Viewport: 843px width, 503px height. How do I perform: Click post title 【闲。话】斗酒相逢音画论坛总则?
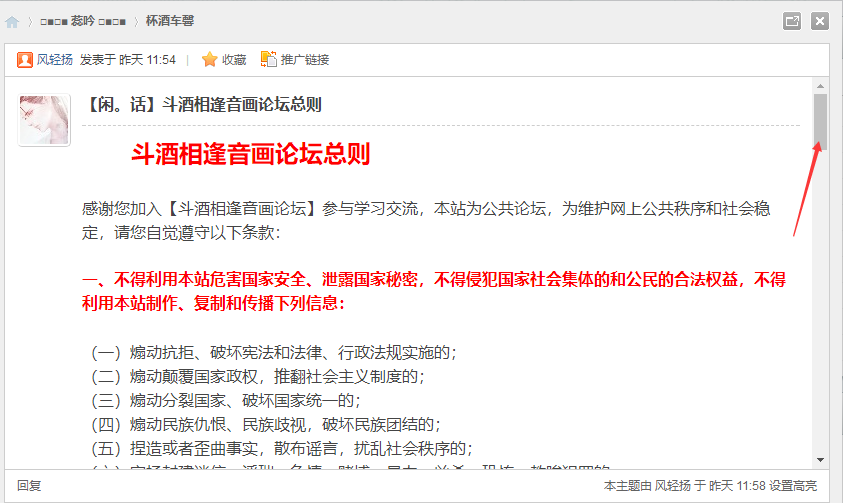click(x=202, y=104)
